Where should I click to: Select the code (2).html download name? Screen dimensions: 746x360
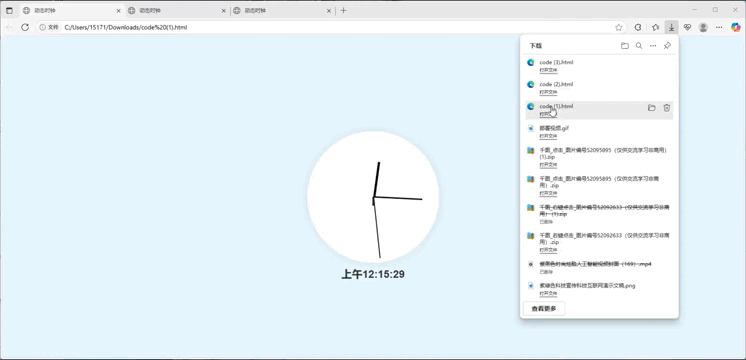(556, 84)
